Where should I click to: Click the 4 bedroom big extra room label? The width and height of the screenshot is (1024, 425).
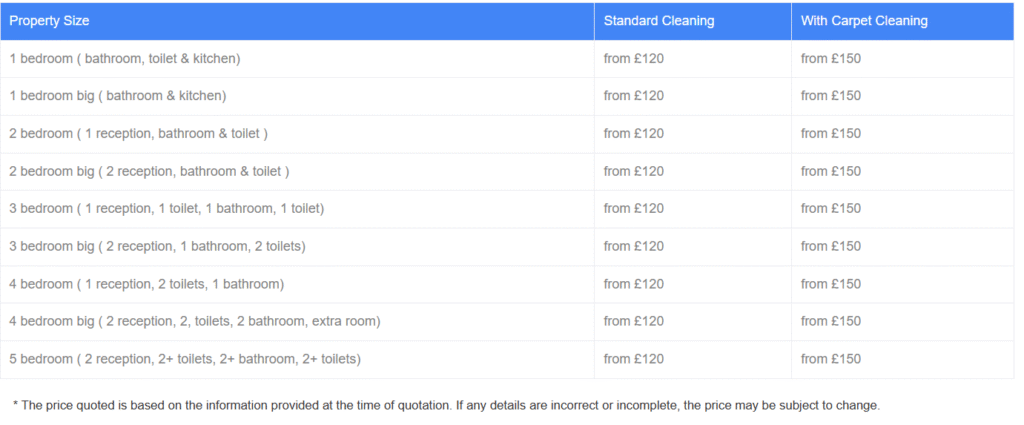tap(195, 321)
